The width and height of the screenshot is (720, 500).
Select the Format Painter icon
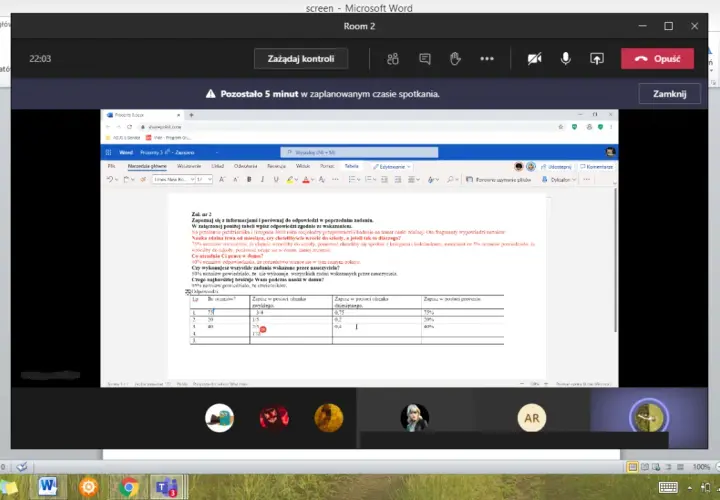(x=143, y=180)
